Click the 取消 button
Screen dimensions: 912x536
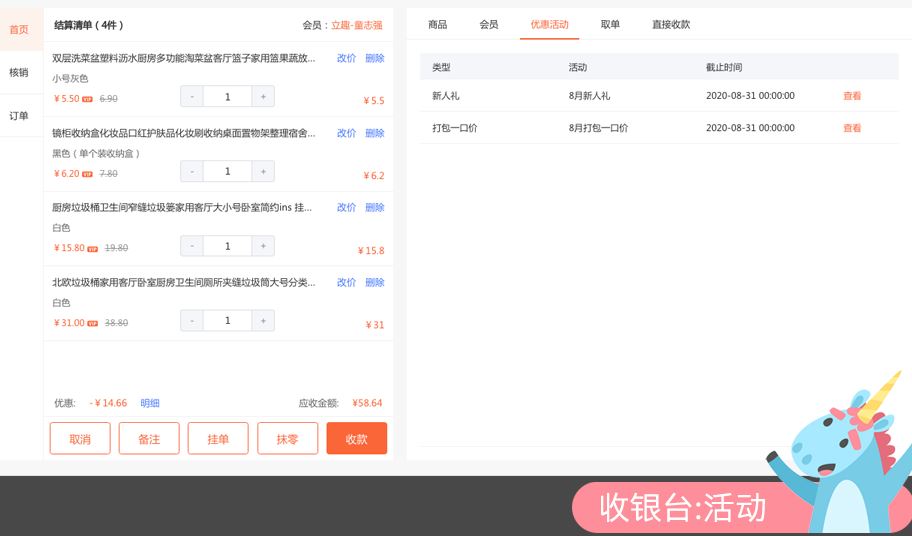(x=80, y=439)
